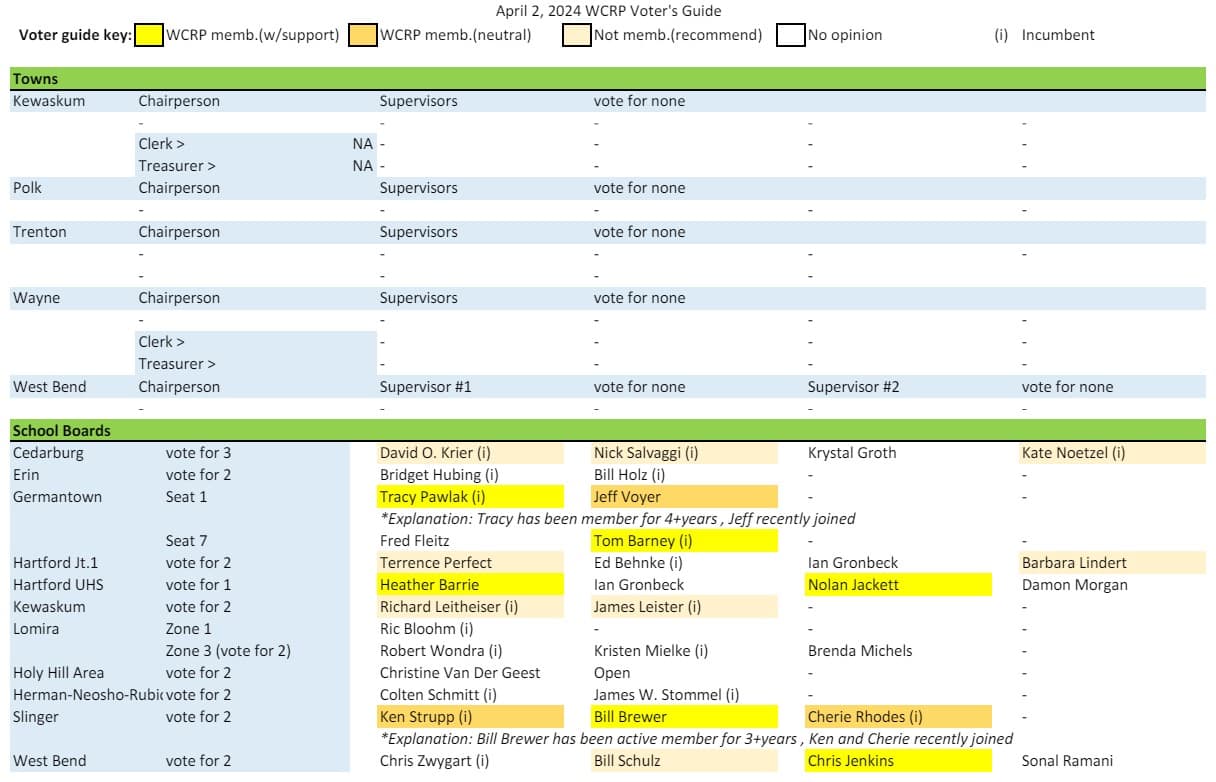This screenshot has width=1216, height=782.
Task: Select the 'Lomira' district cell
Action: pos(36,628)
